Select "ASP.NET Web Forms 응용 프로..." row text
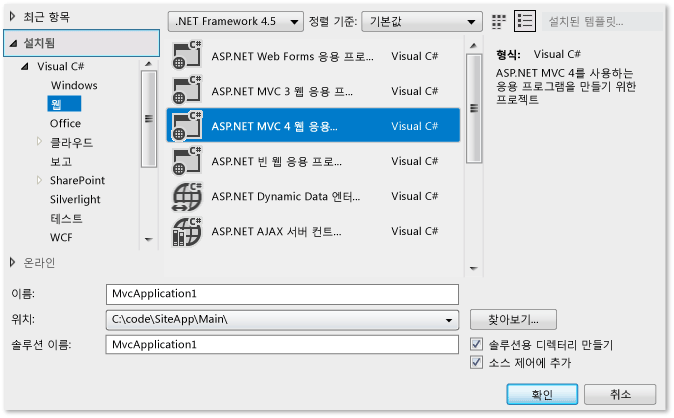Image resolution: width=674 pixels, height=418 pixels. point(292,56)
